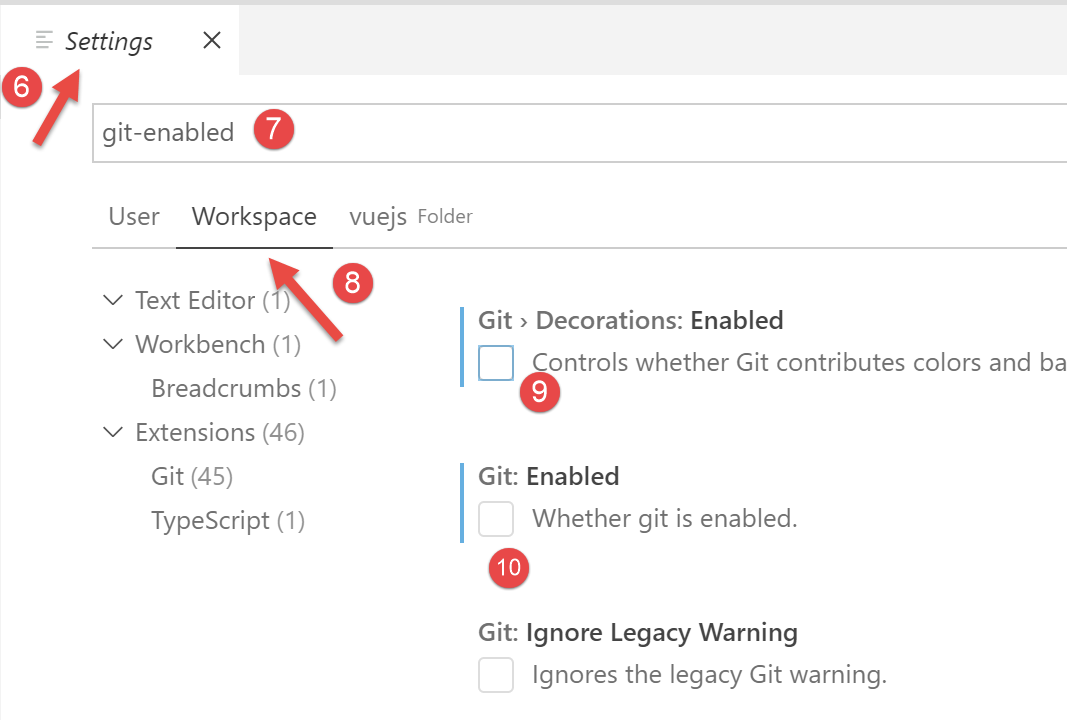Check the Ignore Legacy Warning checkbox
This screenshot has width=1067, height=720.
(x=496, y=675)
